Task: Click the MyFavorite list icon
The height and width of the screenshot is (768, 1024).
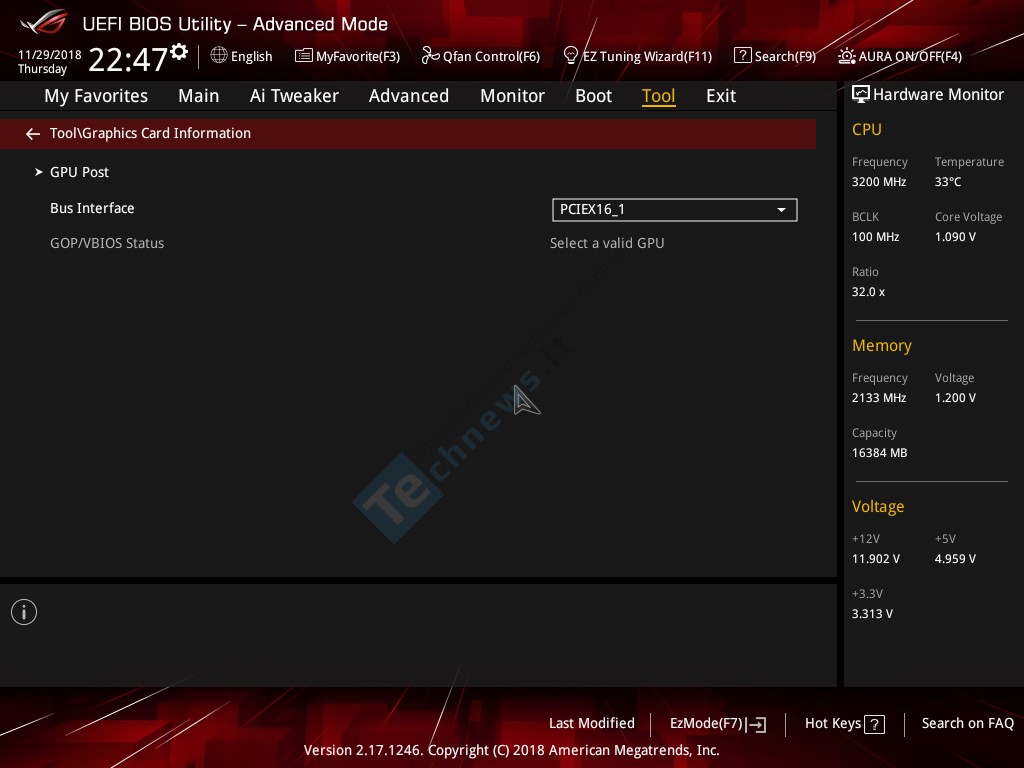Action: pyautogui.click(x=304, y=56)
